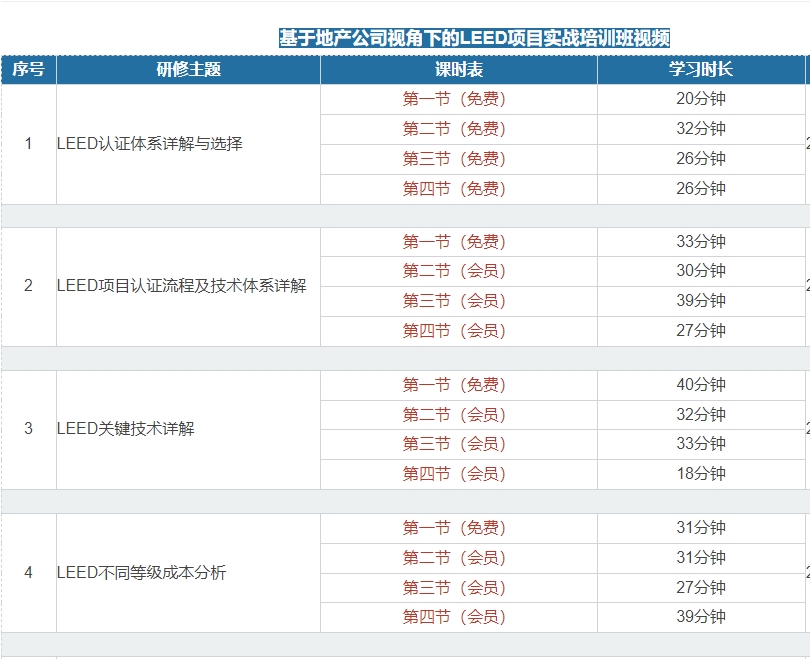810x659 pixels.
Task: Open 第二节（会员）under LEED不同等级成本分析
Action: (457, 556)
